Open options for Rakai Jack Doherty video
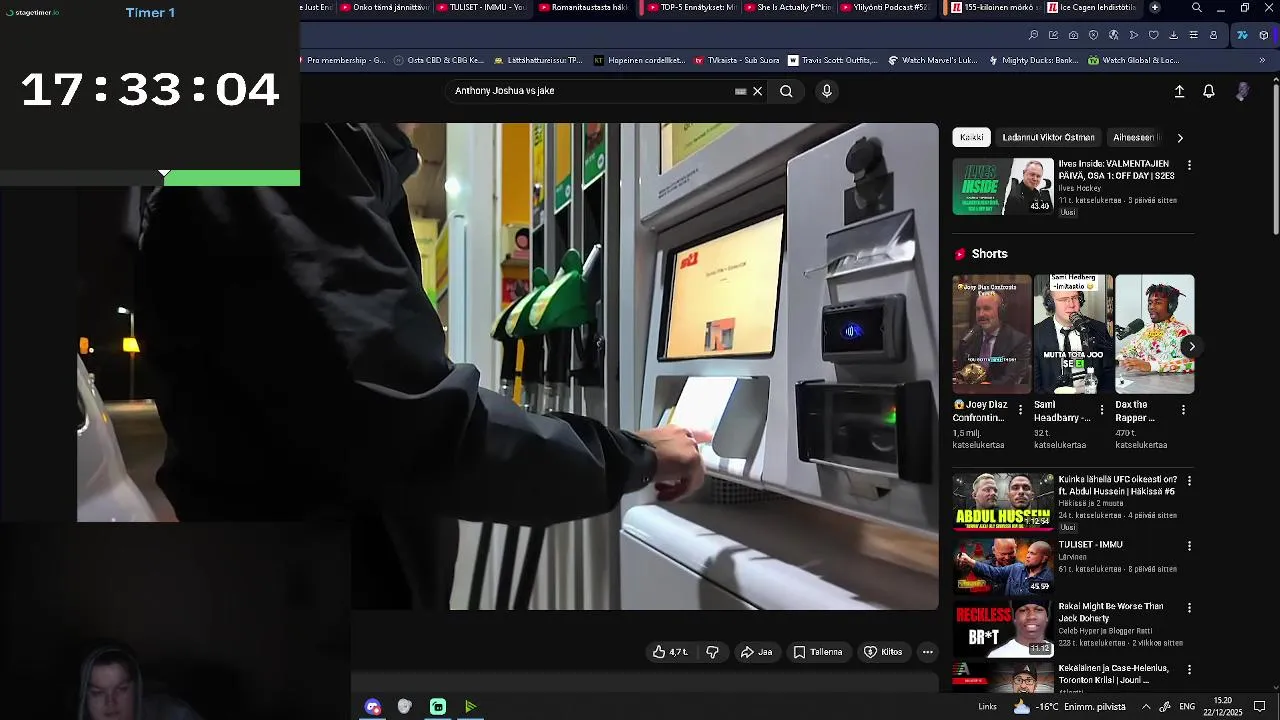 point(1189,608)
